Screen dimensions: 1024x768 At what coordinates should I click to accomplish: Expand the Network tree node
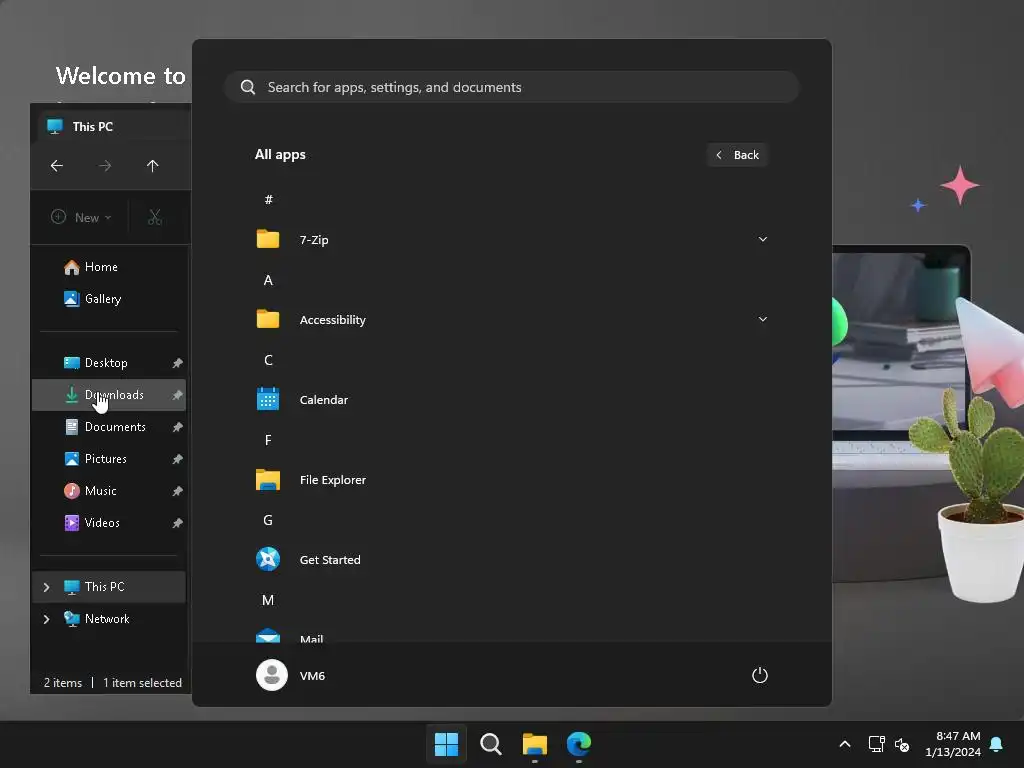(x=46, y=619)
